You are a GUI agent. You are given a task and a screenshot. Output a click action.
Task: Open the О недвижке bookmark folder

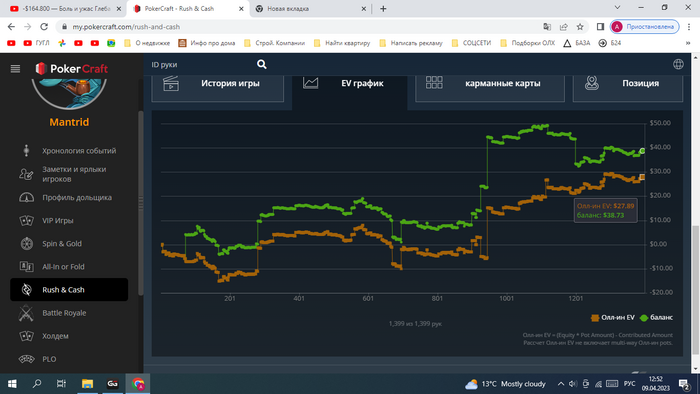(x=147, y=43)
